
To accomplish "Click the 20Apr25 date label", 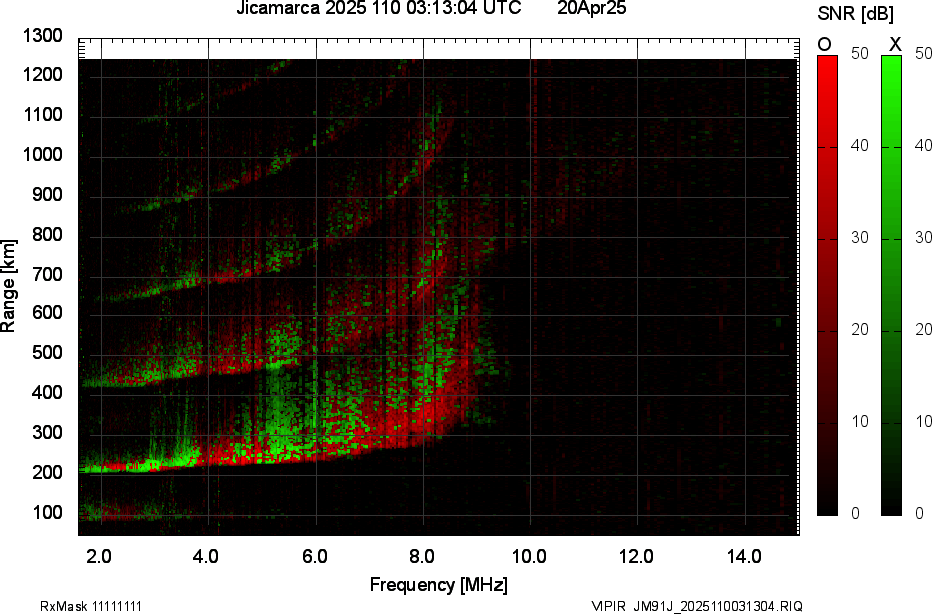I will coord(591,8).
